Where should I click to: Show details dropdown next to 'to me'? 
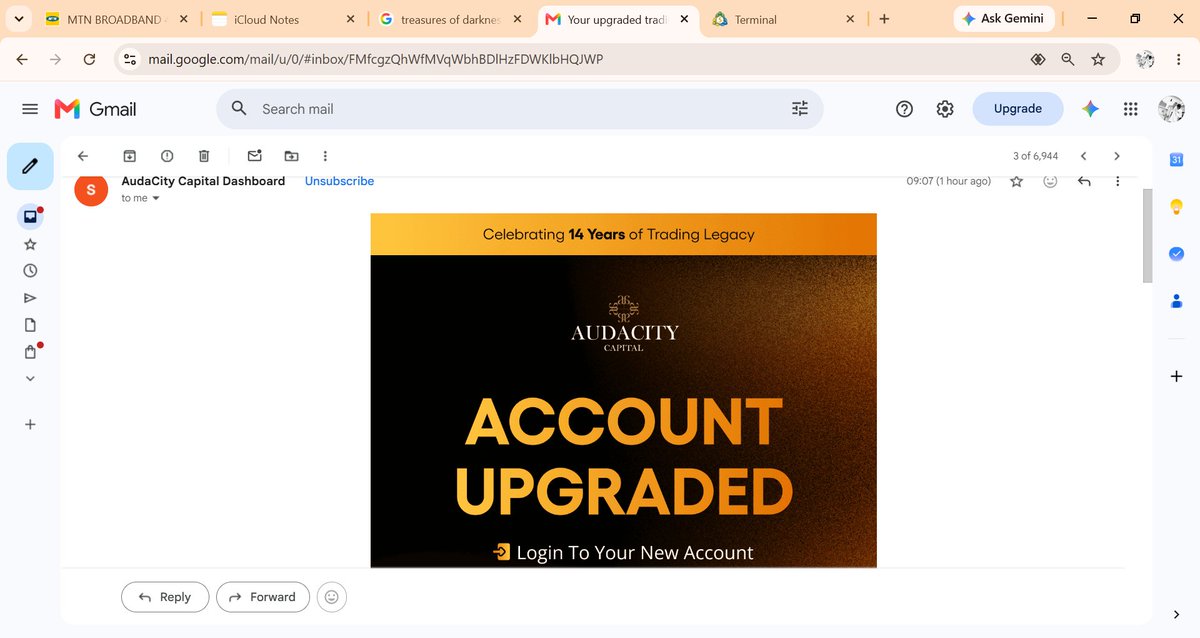(156, 198)
